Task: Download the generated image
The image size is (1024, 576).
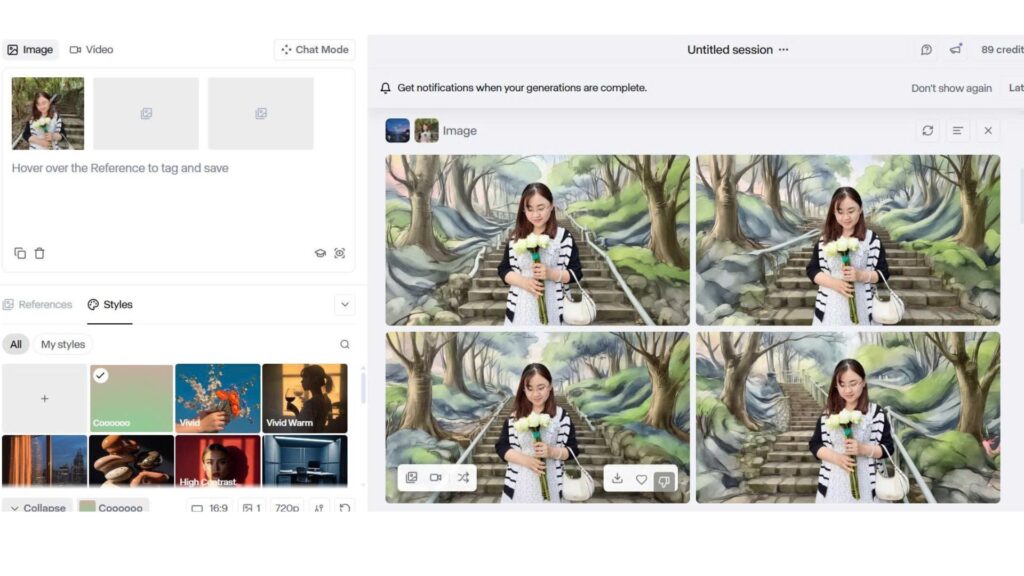Action: click(617, 479)
